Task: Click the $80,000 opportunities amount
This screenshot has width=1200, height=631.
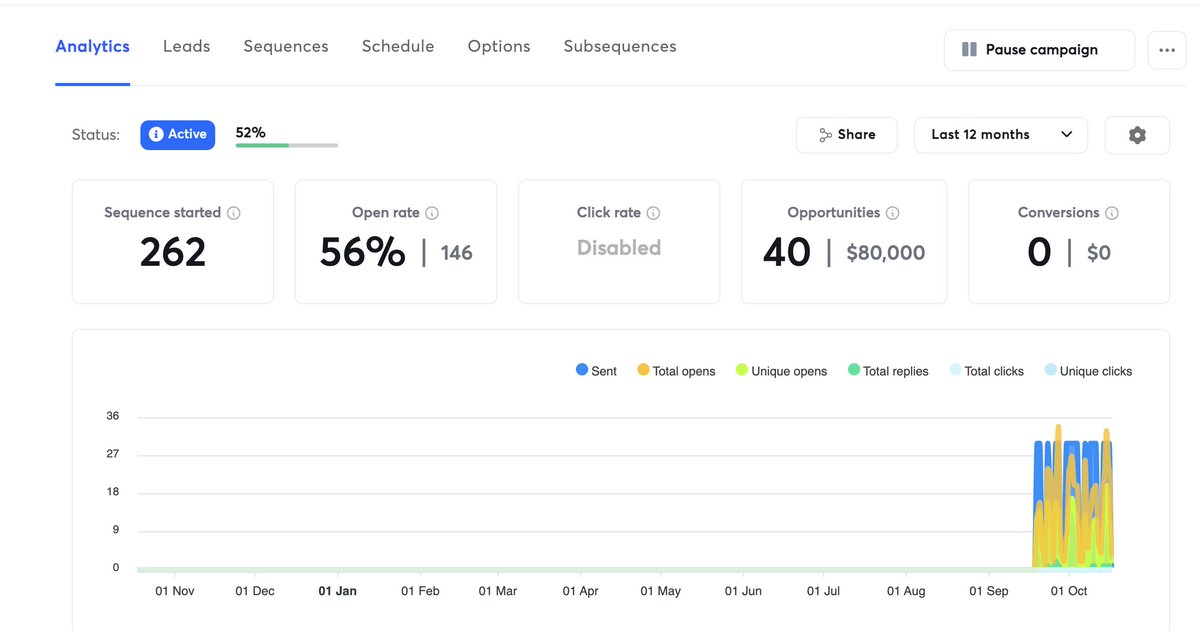Action: tap(886, 254)
